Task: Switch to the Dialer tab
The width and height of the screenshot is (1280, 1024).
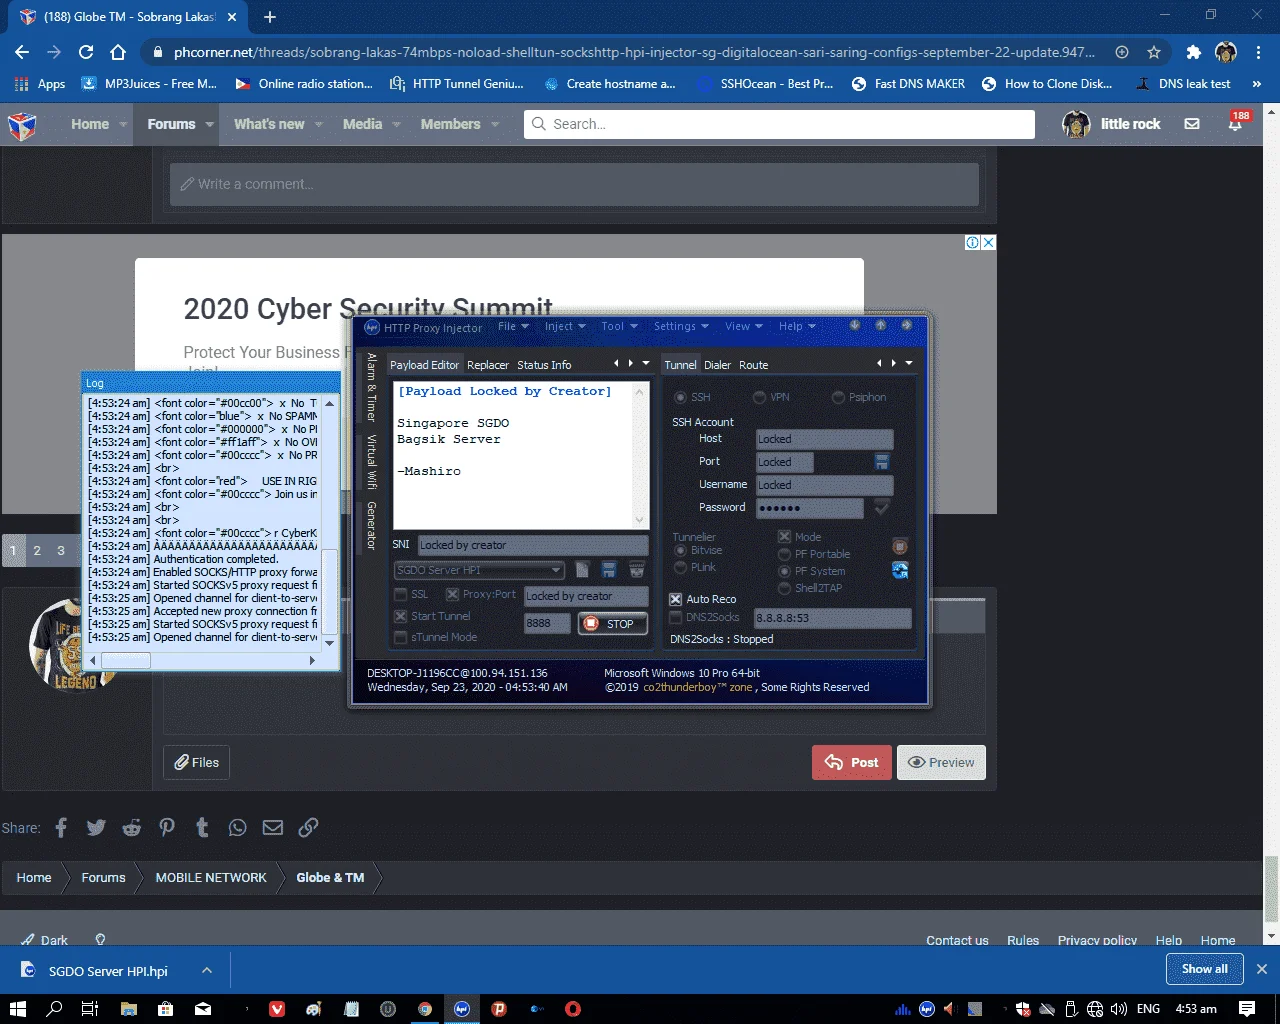Action: [717, 365]
